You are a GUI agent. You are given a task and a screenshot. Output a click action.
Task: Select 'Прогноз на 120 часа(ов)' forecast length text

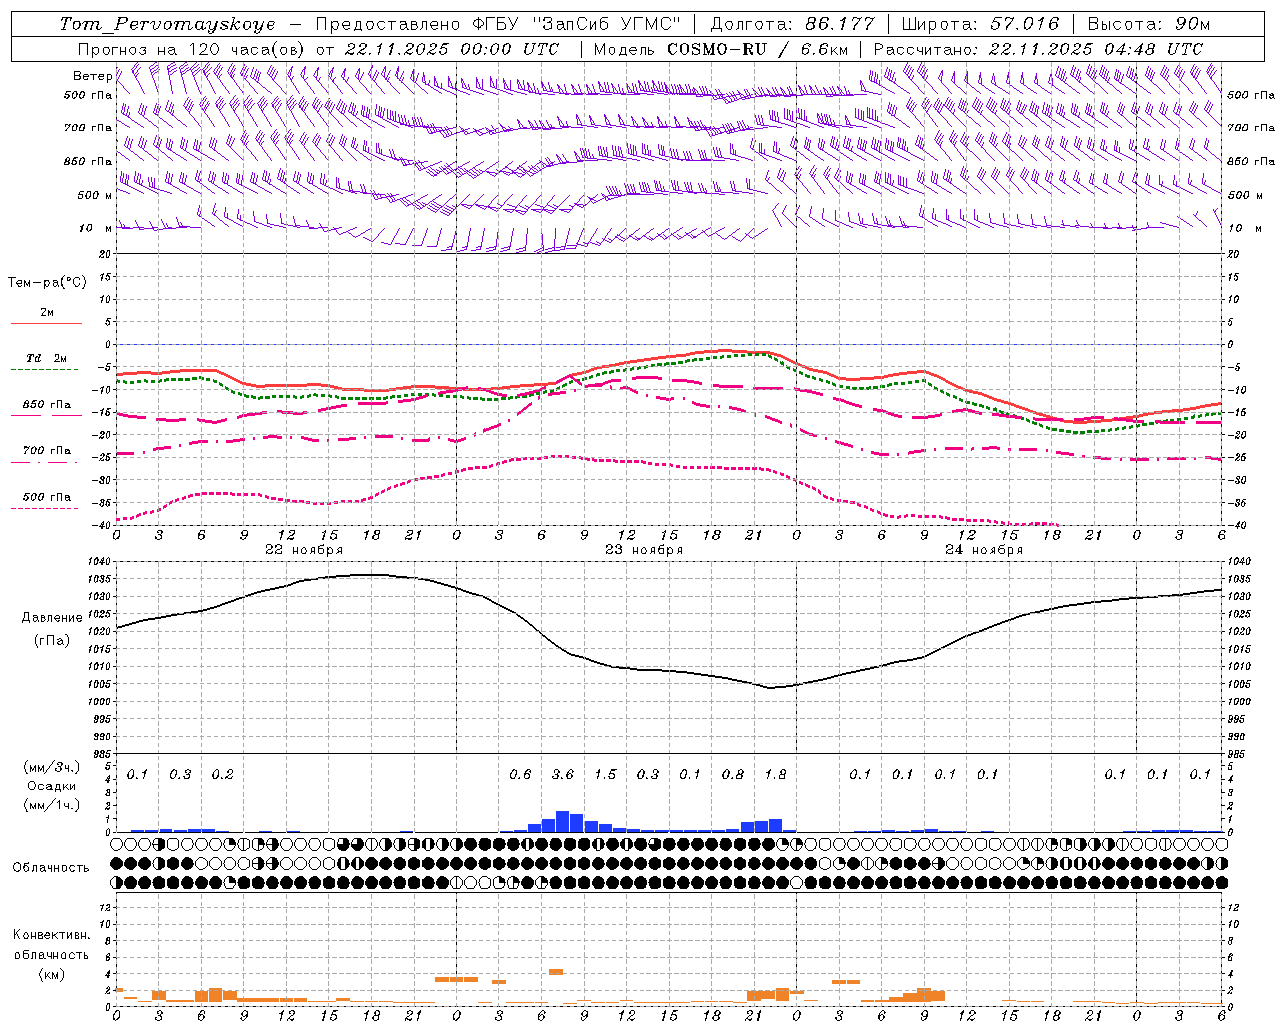click(x=193, y=49)
